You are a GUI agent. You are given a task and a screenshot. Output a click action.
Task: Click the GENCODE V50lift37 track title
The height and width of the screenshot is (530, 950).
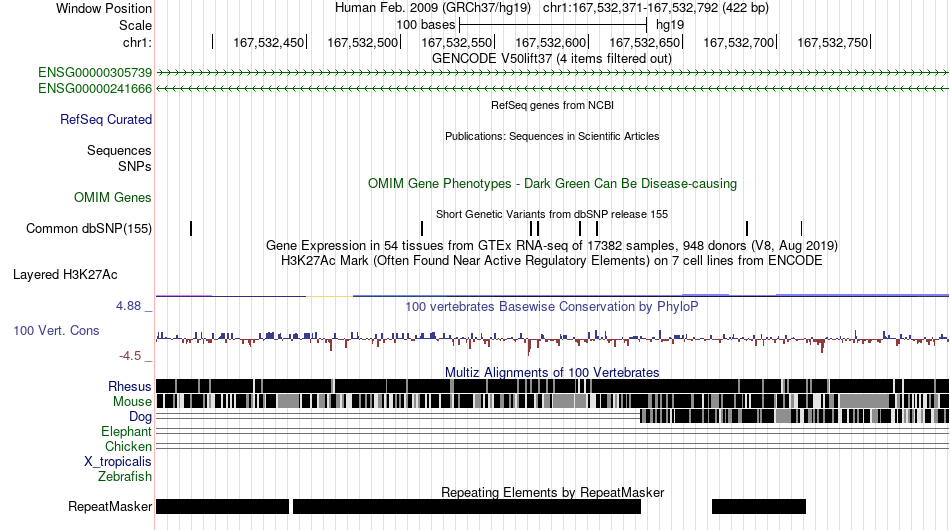coord(552,59)
